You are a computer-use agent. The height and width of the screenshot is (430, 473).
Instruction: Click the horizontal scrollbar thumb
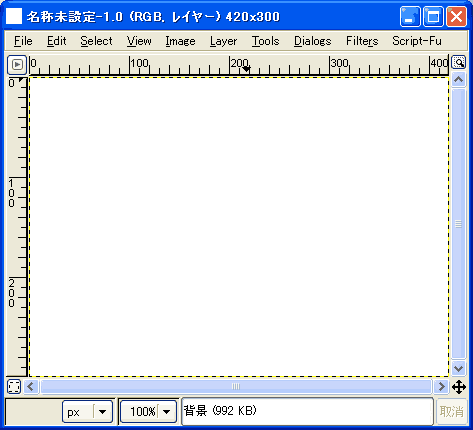pos(236,387)
